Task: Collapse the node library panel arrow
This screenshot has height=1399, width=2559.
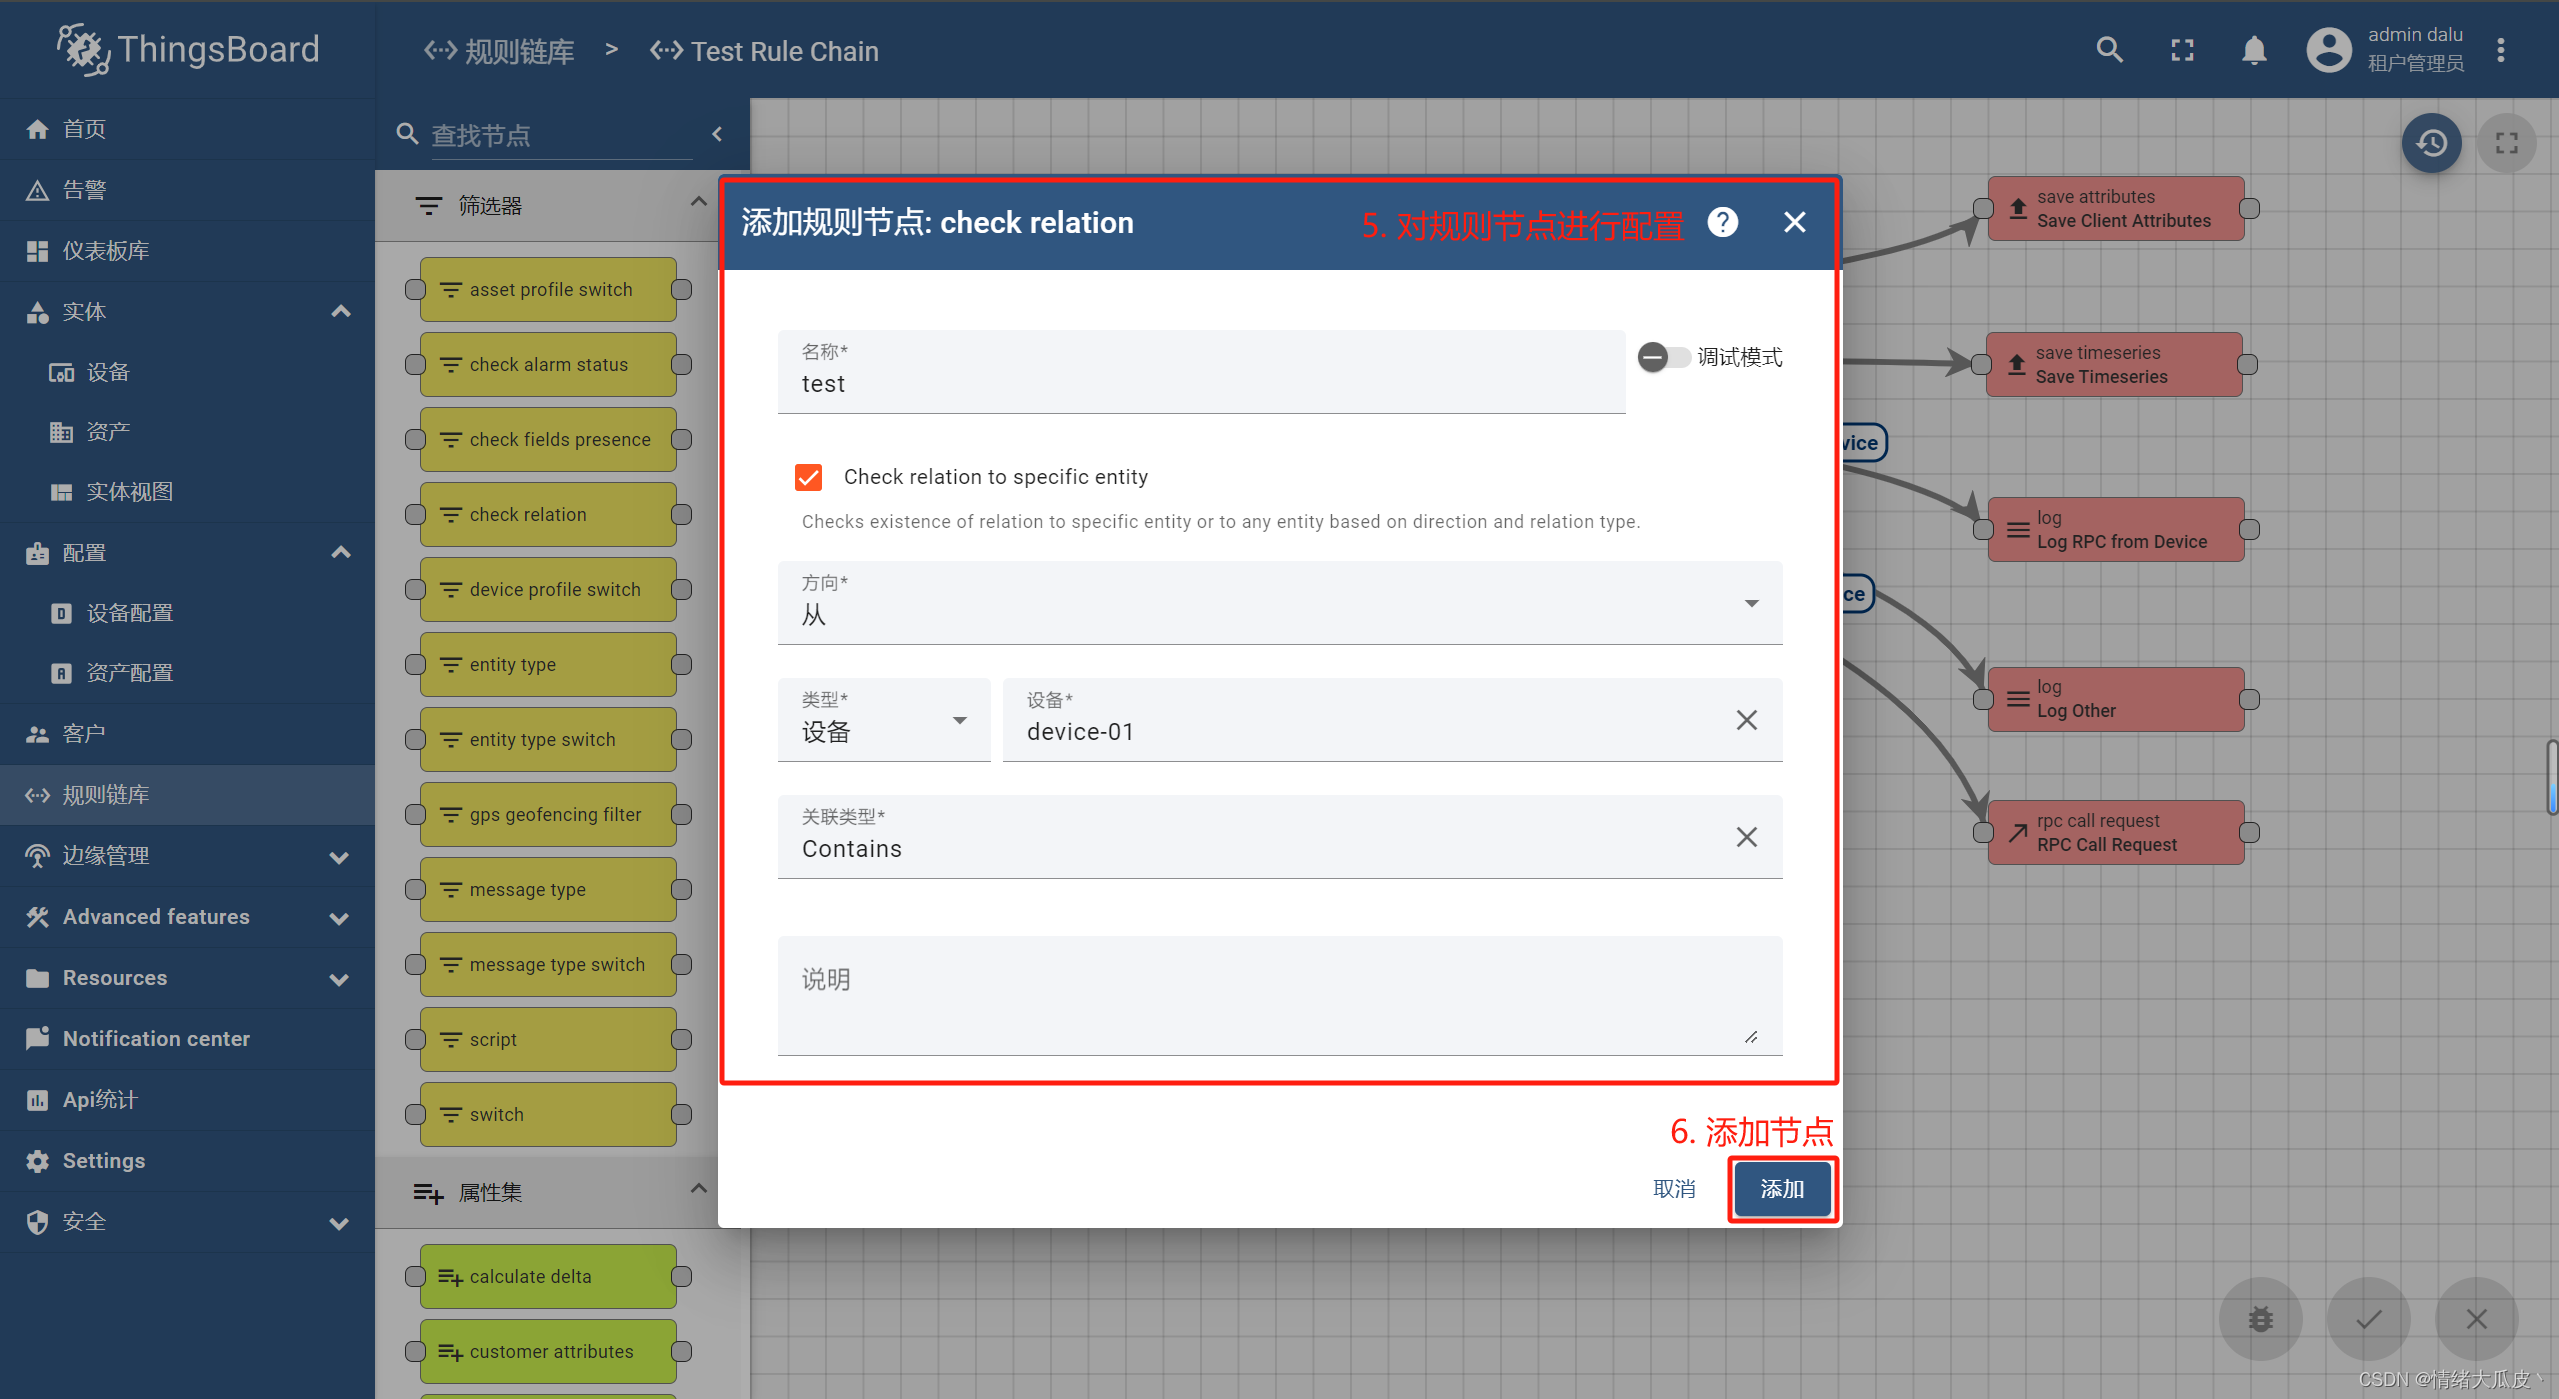Action: tap(717, 134)
